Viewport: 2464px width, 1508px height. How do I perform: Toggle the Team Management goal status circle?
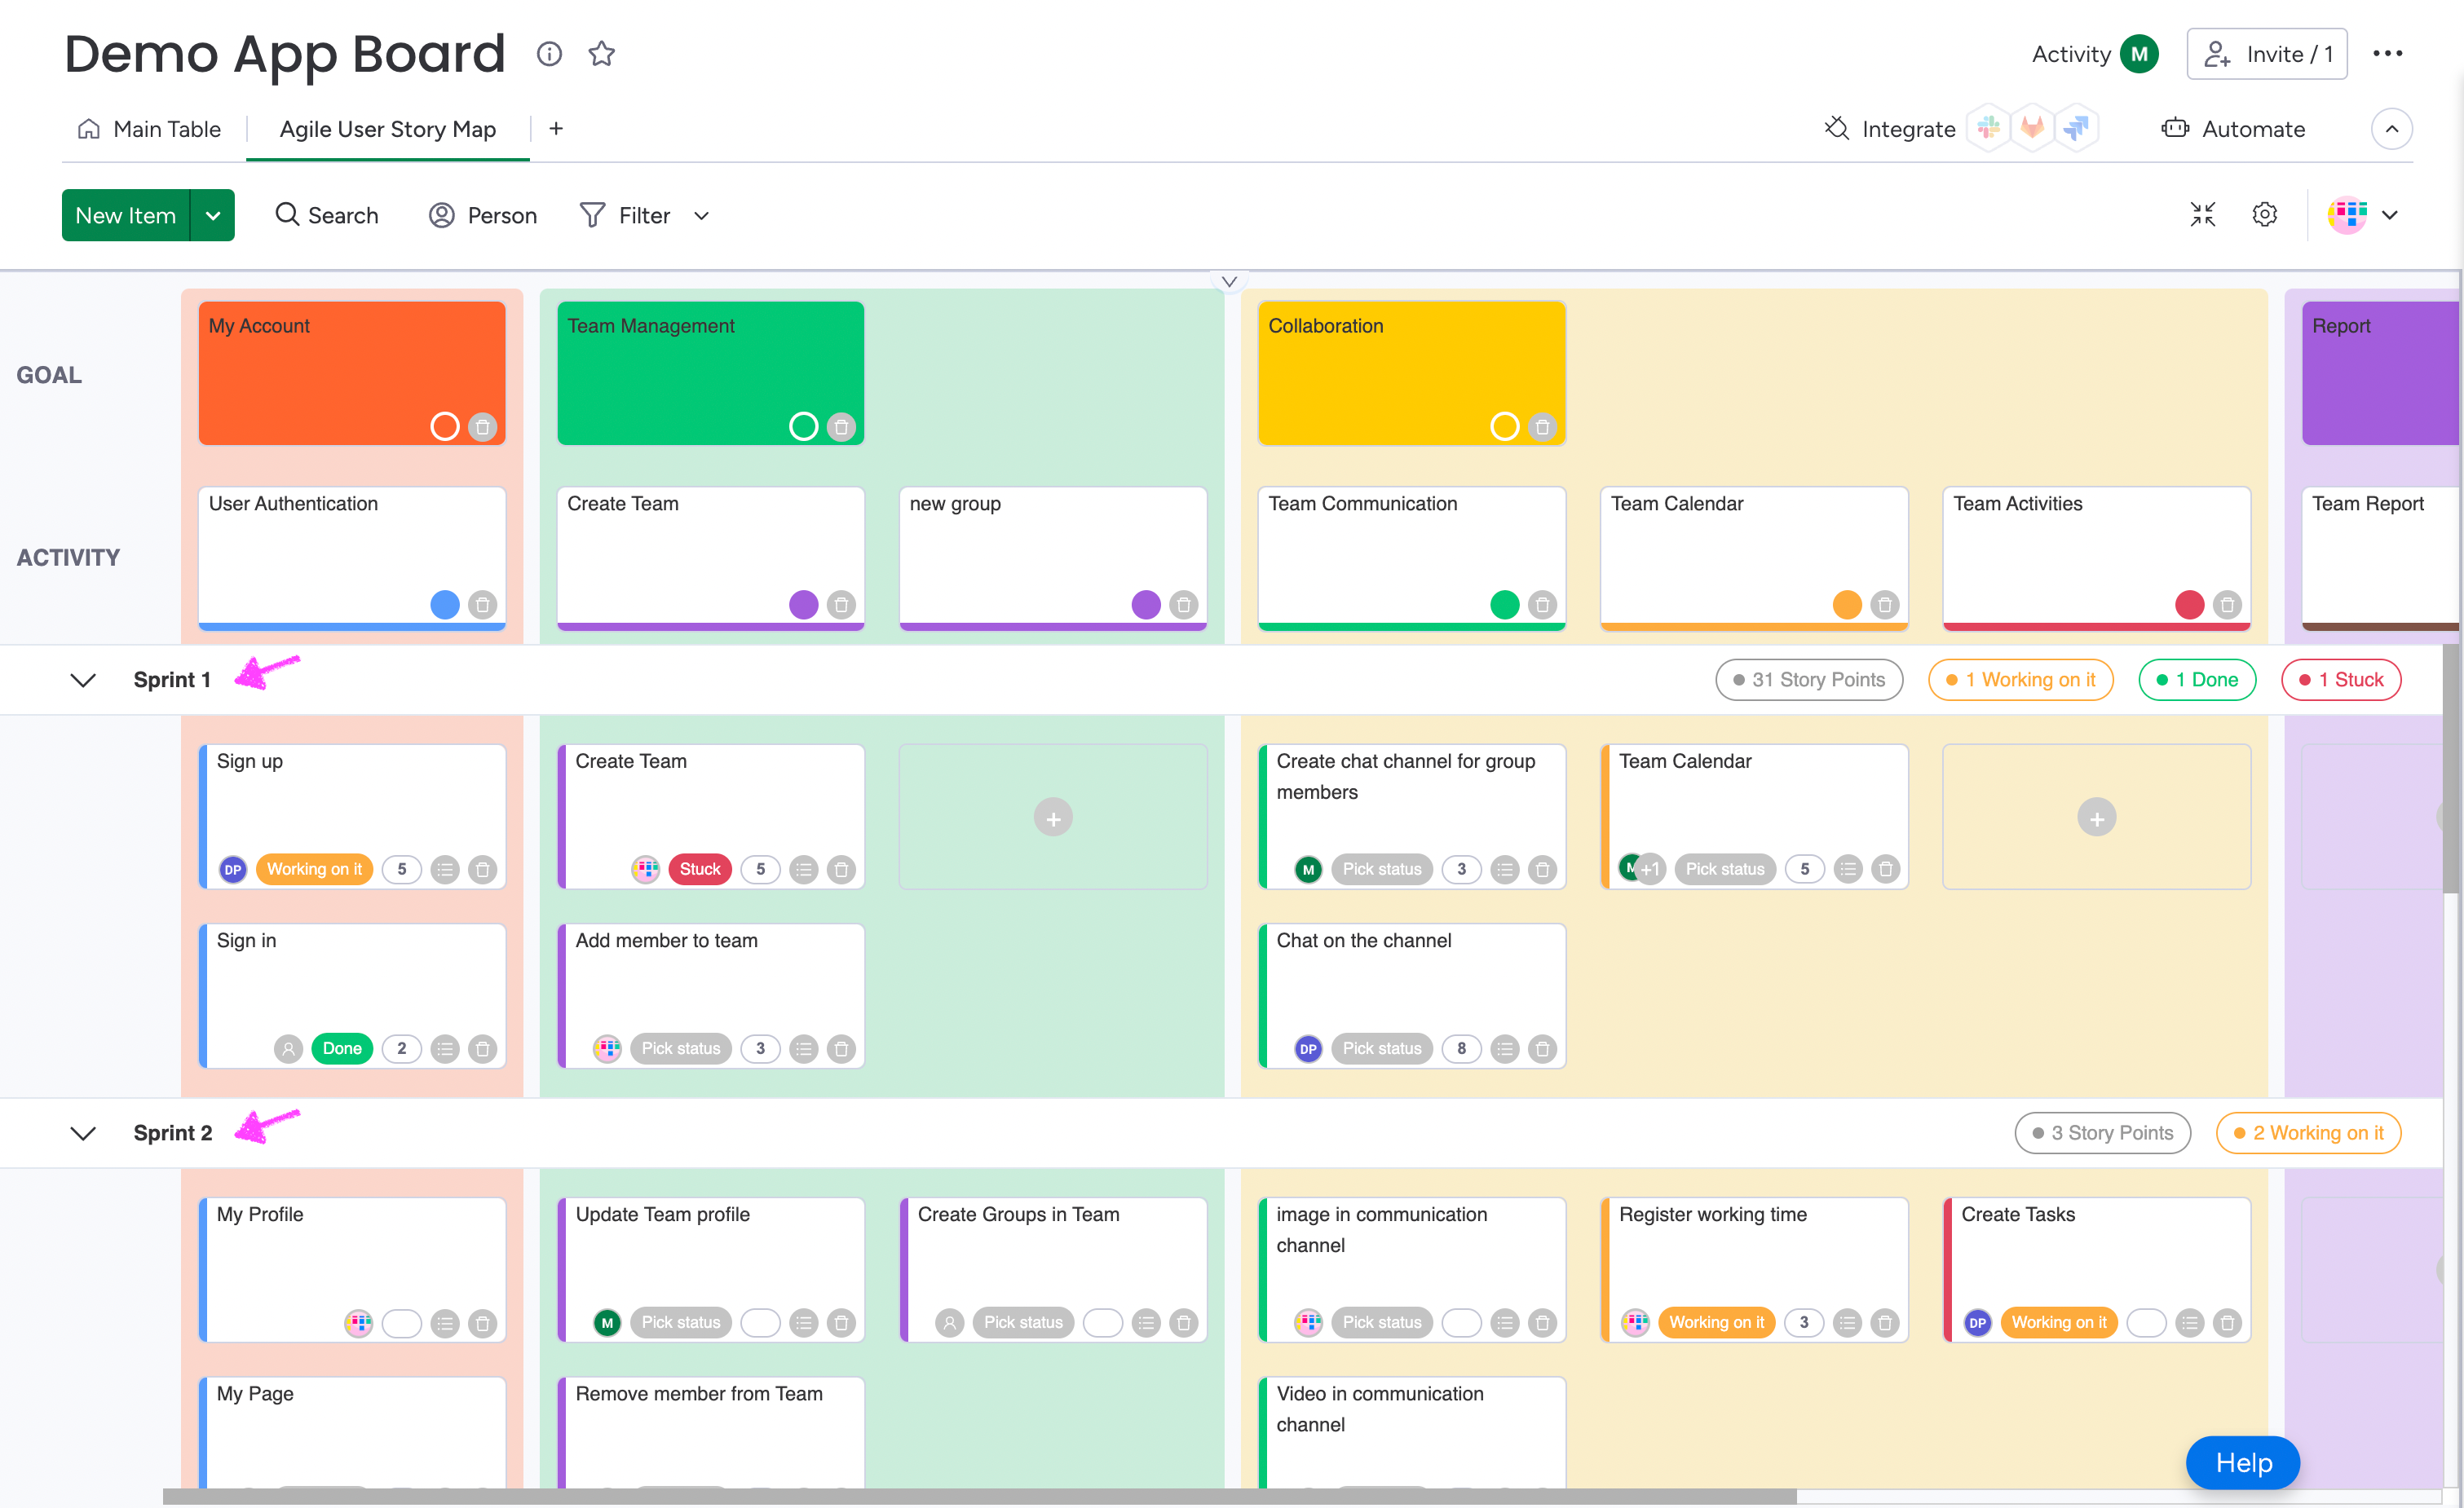click(x=803, y=427)
